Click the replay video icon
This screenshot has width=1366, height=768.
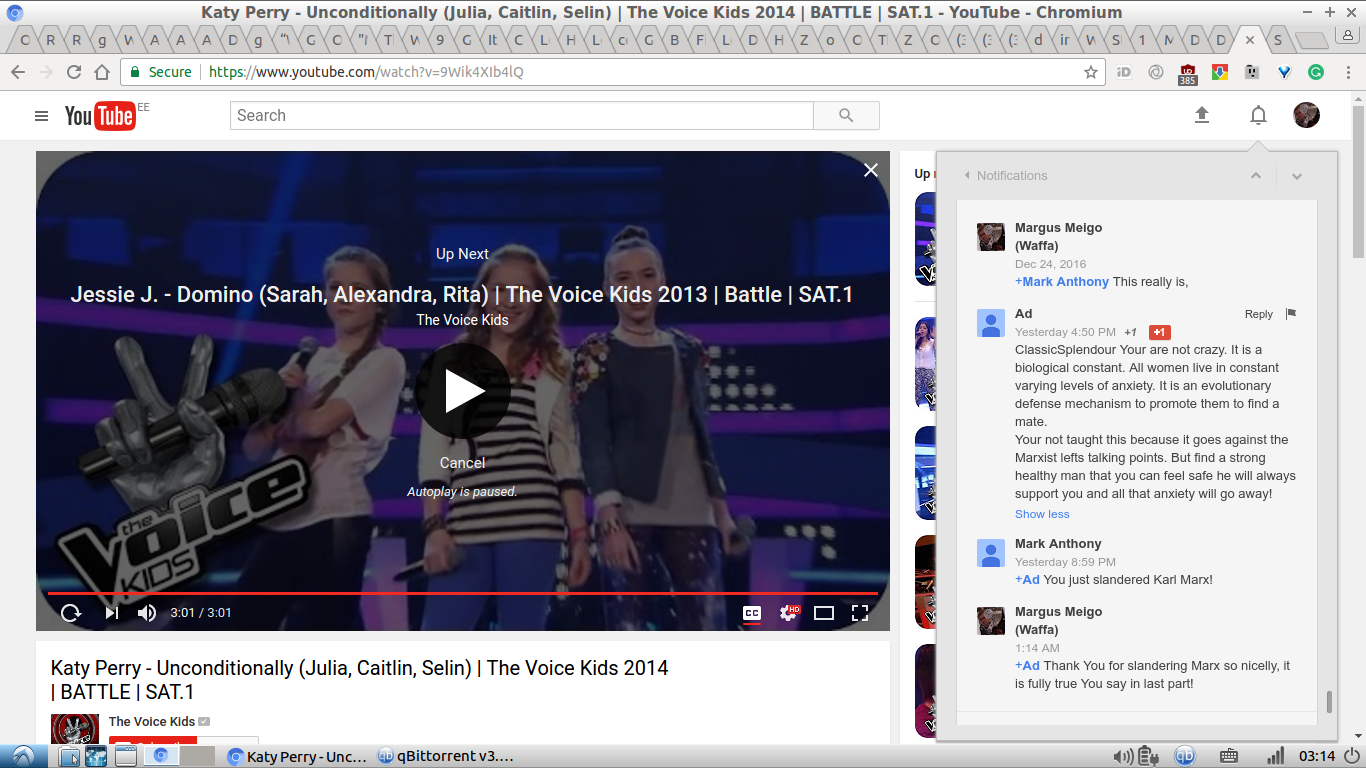[x=70, y=613]
